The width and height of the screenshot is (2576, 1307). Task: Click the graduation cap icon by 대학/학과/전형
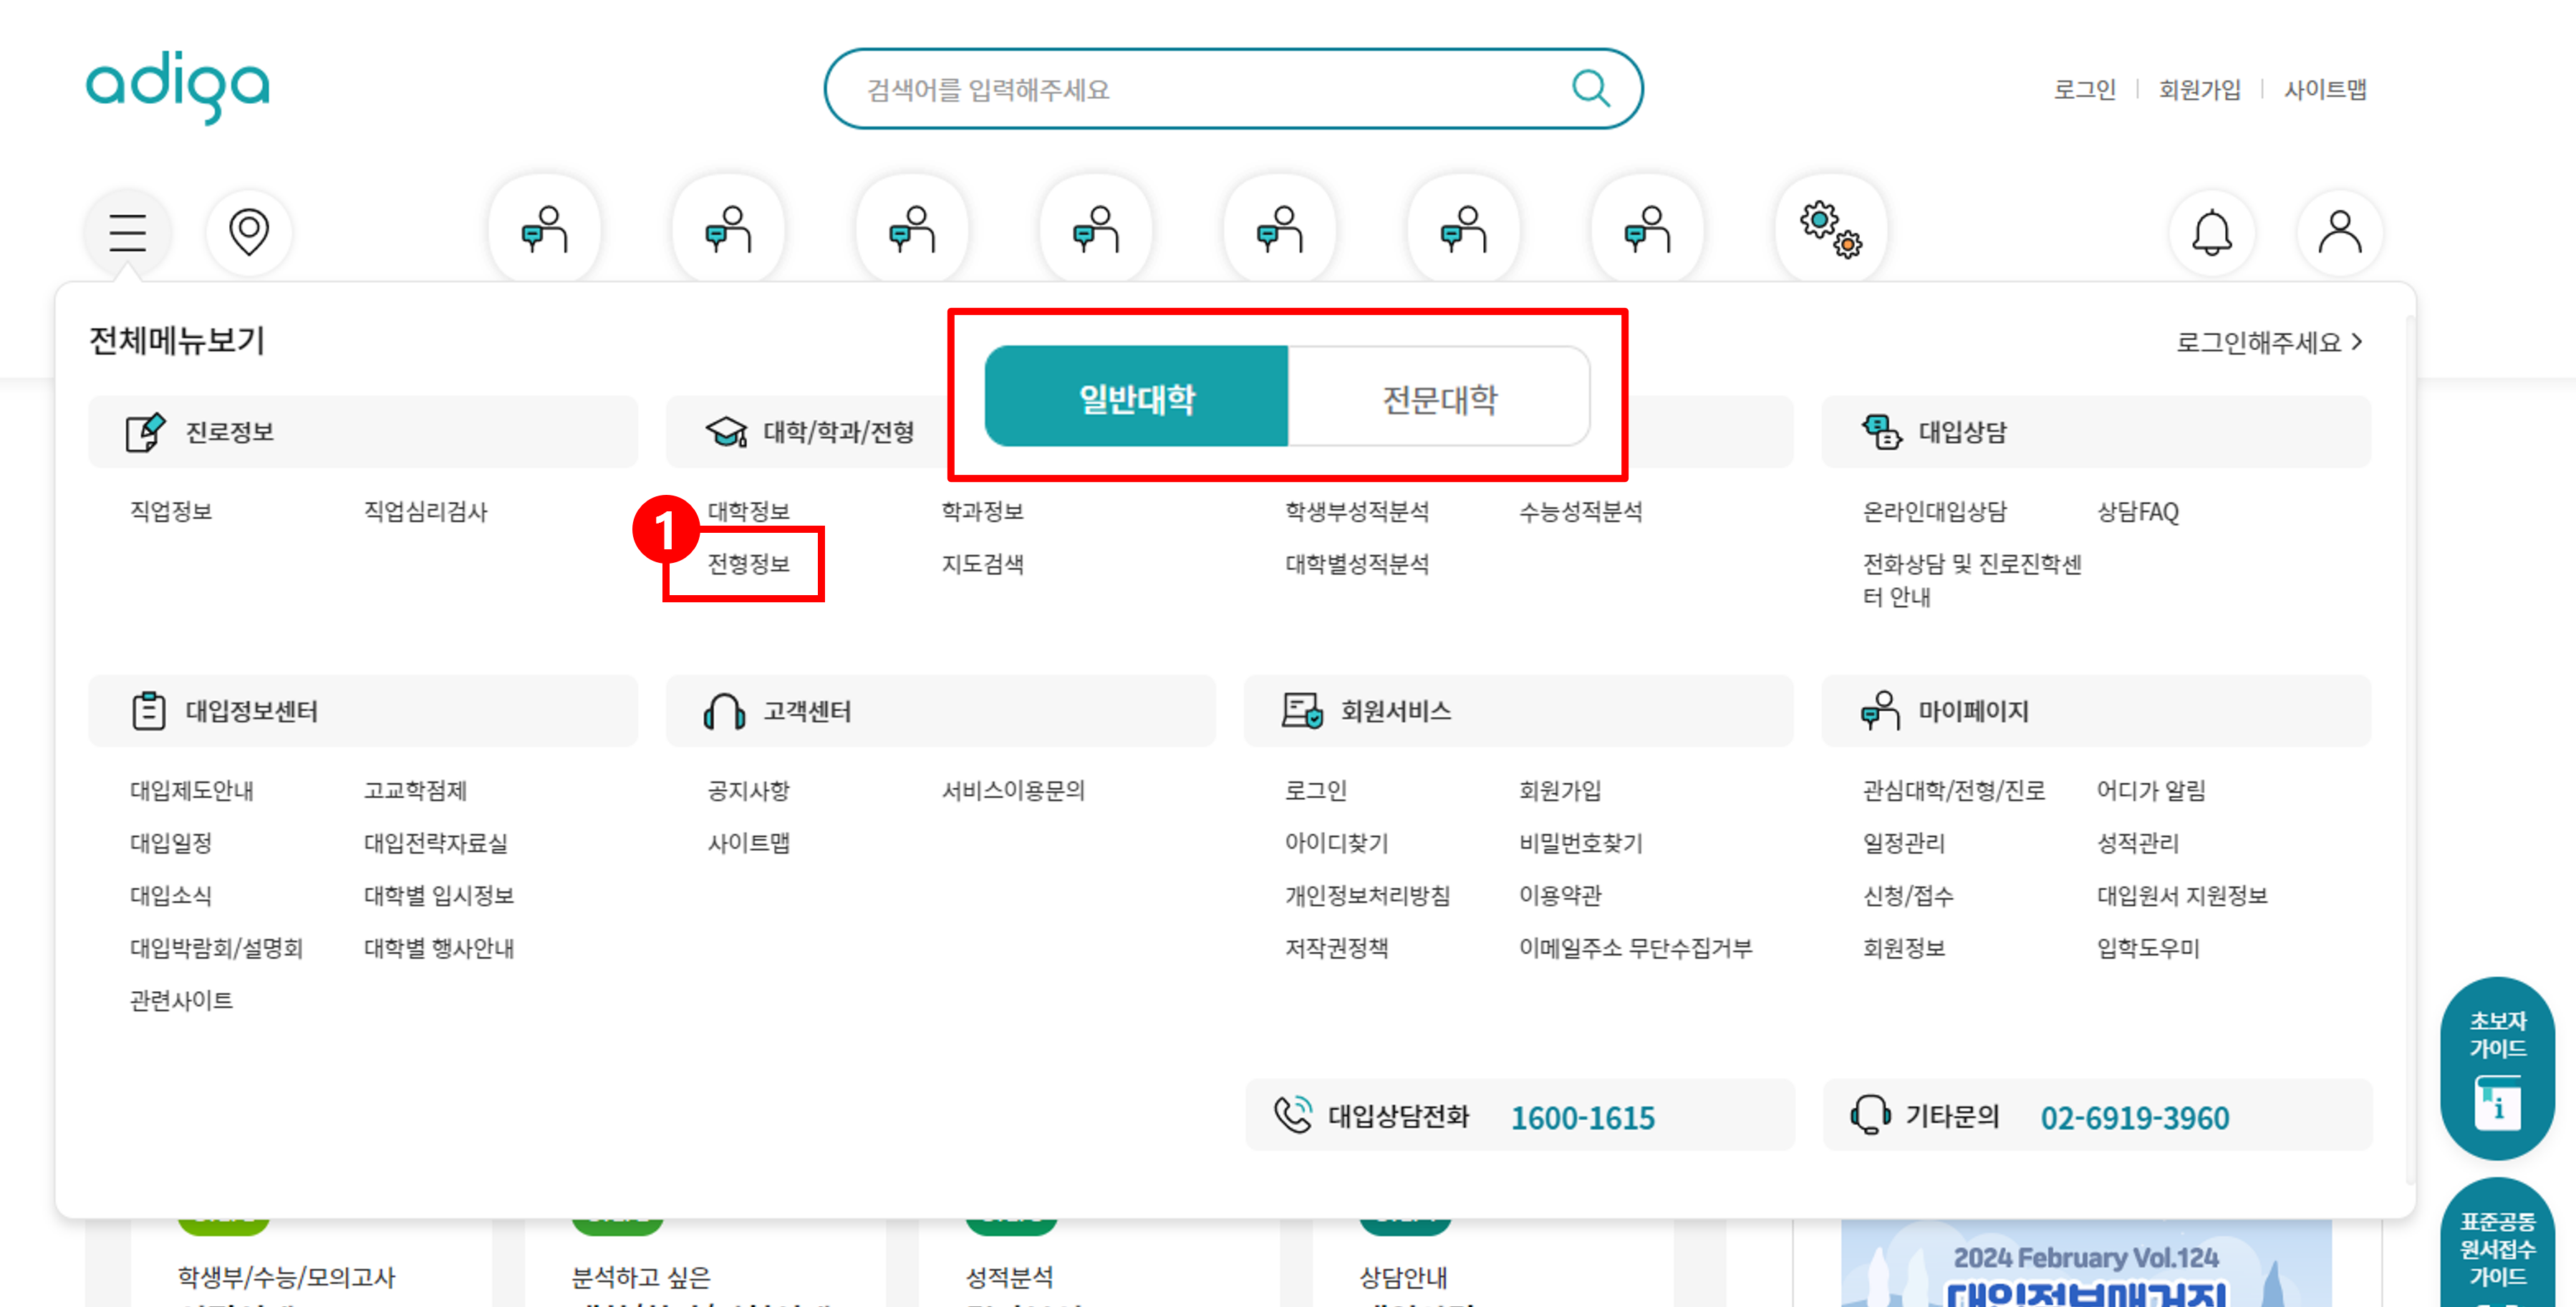pyautogui.click(x=726, y=432)
